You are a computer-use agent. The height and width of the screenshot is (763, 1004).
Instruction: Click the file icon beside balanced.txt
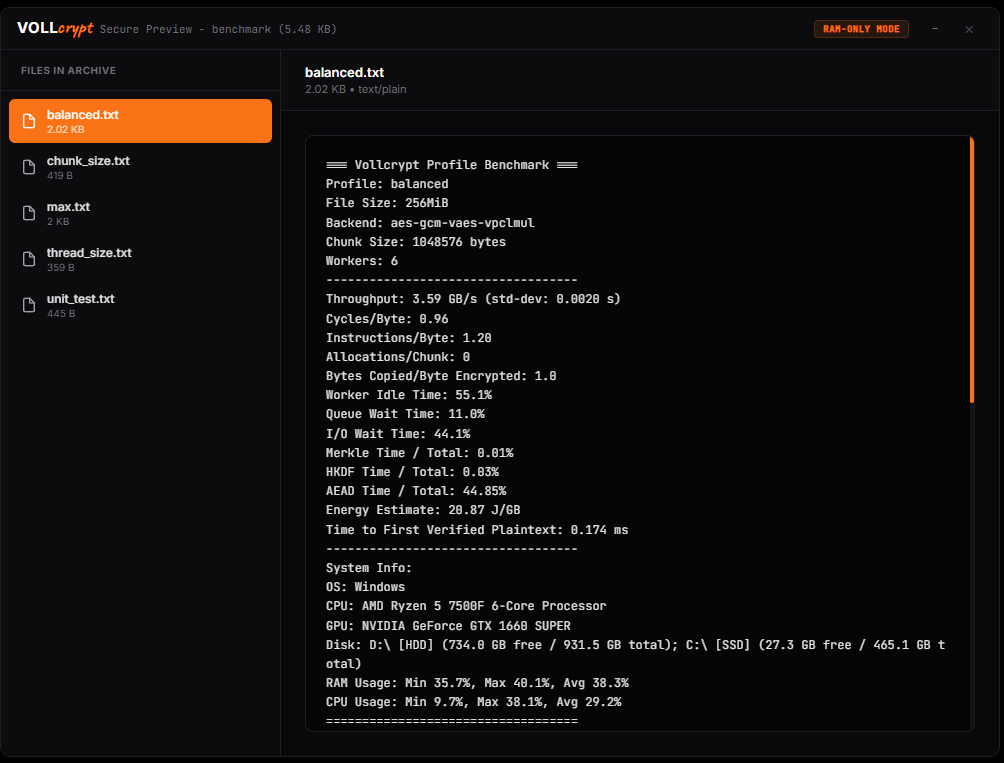(x=29, y=121)
